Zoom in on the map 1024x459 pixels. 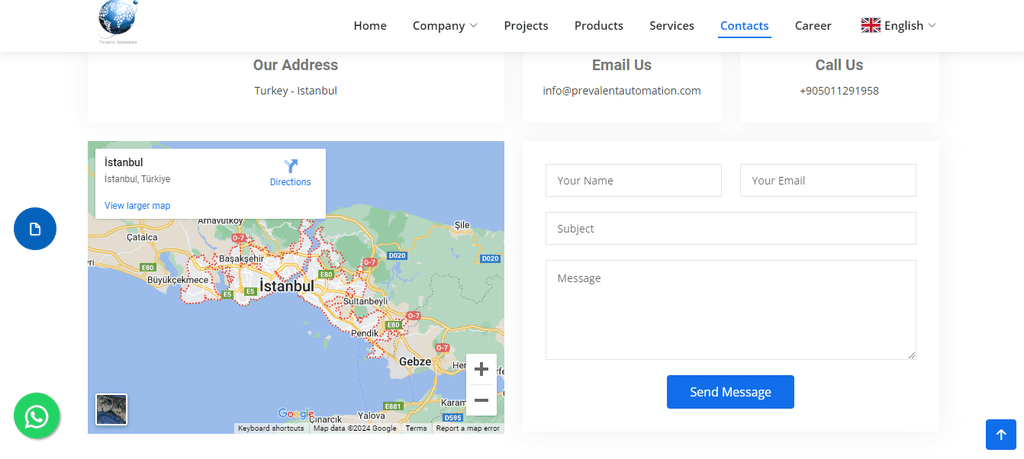tap(481, 369)
